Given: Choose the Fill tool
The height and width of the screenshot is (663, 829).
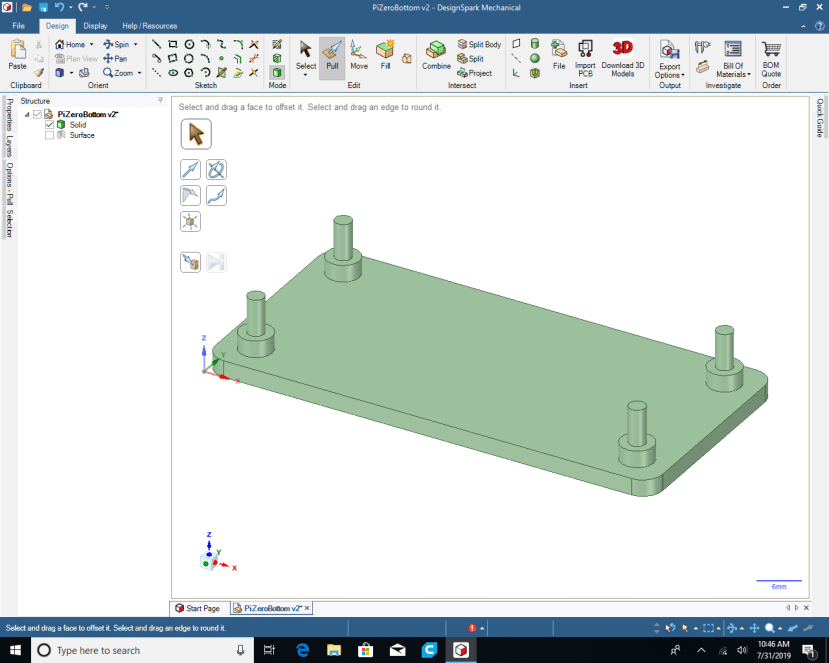Looking at the screenshot, I should pyautogui.click(x=385, y=56).
